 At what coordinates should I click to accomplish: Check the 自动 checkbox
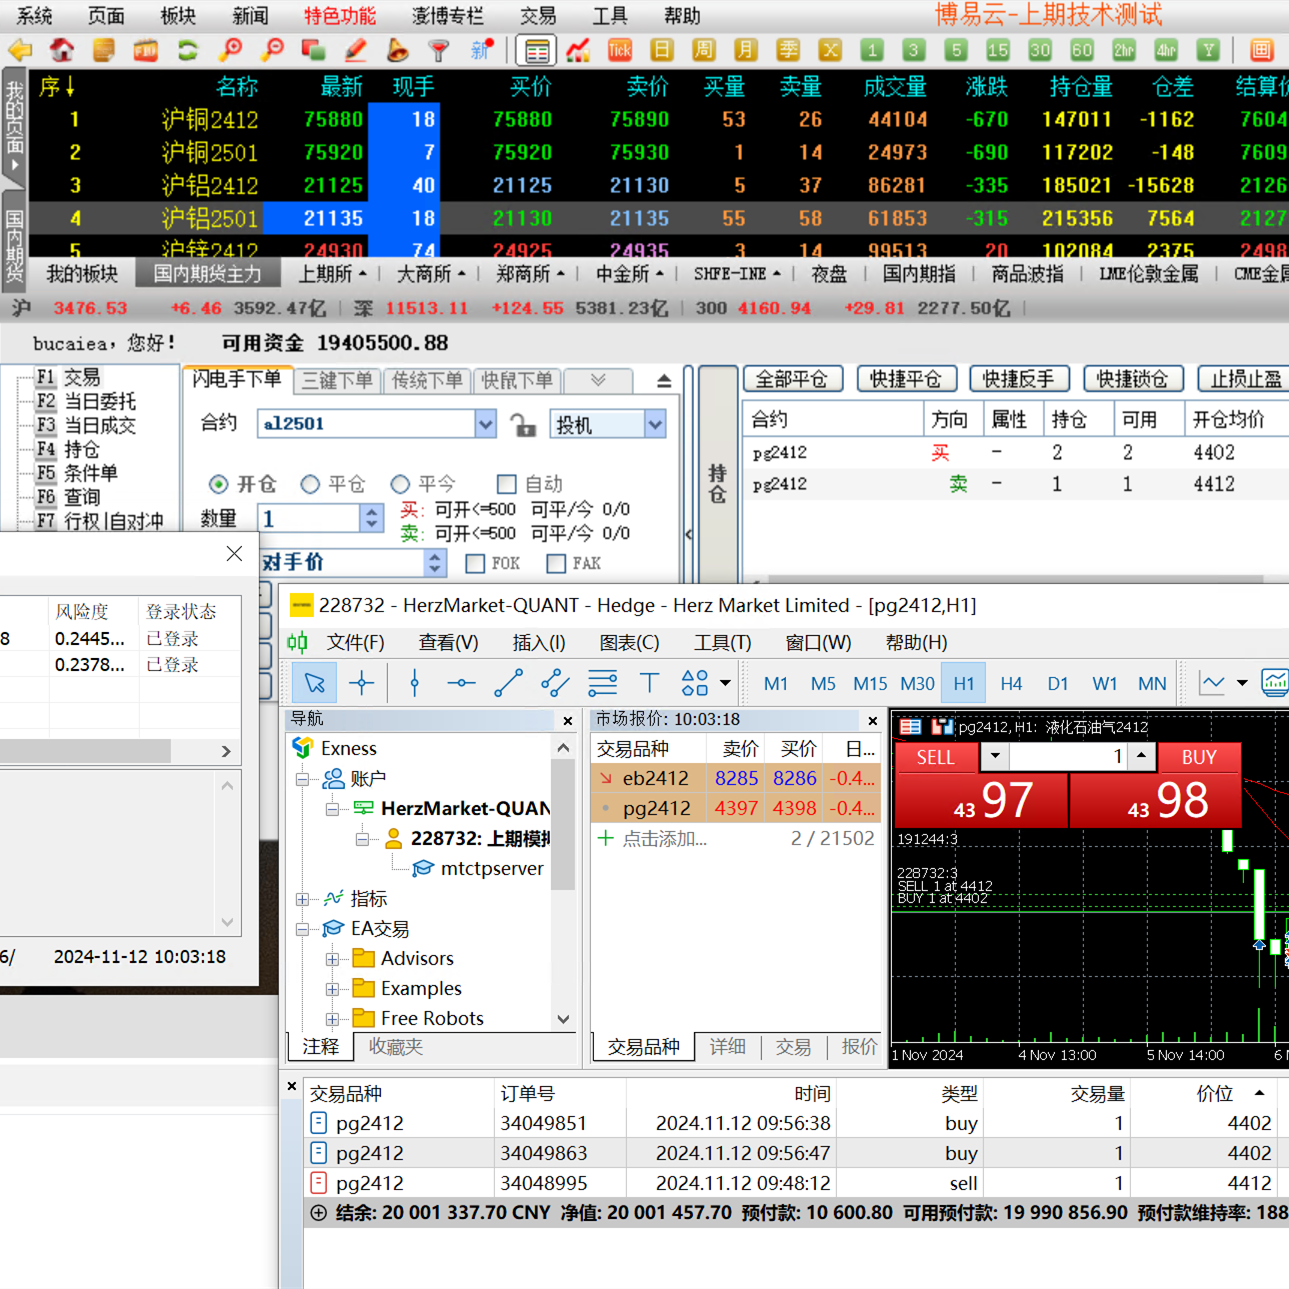tap(507, 484)
